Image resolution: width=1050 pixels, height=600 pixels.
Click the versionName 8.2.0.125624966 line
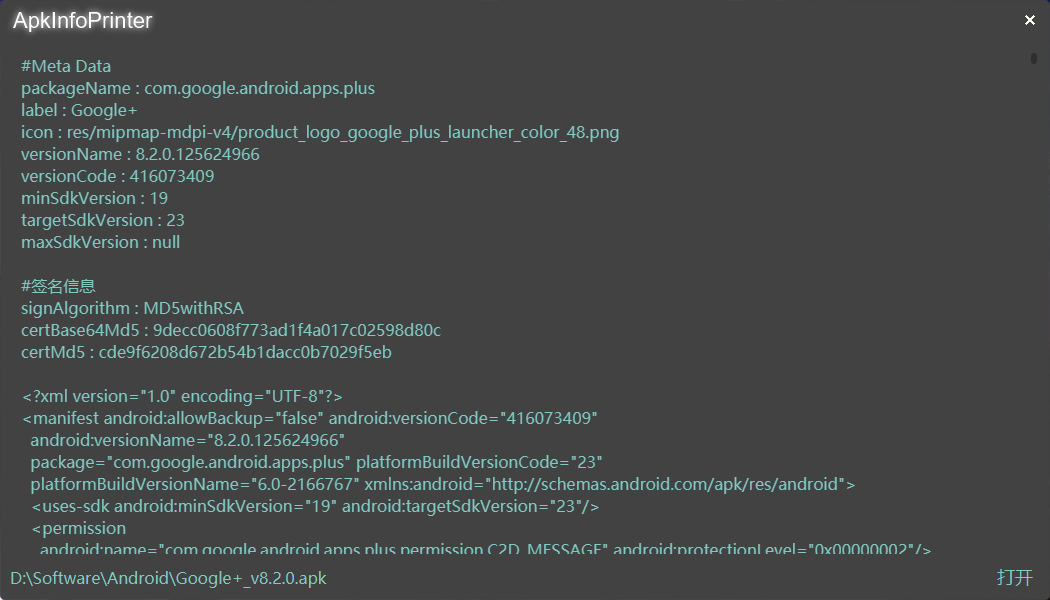point(140,154)
